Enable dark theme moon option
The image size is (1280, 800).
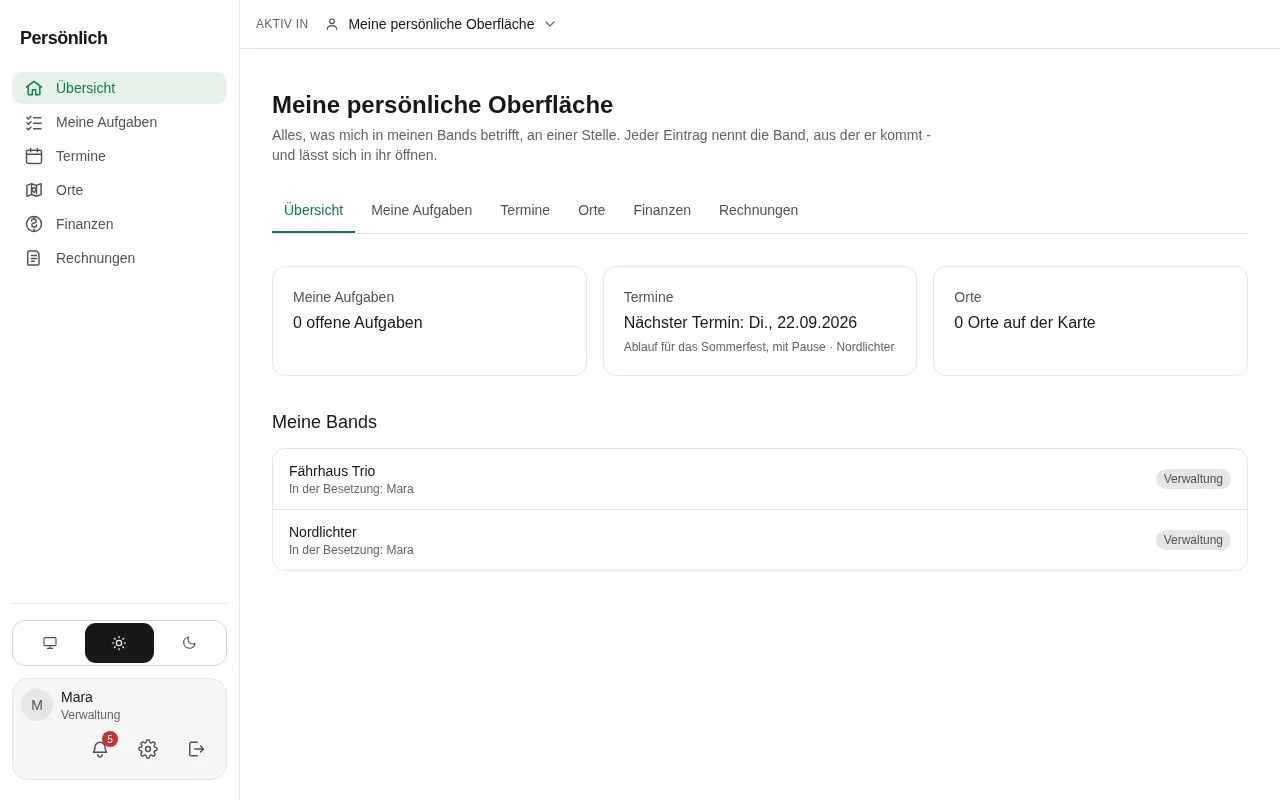[x=189, y=643]
